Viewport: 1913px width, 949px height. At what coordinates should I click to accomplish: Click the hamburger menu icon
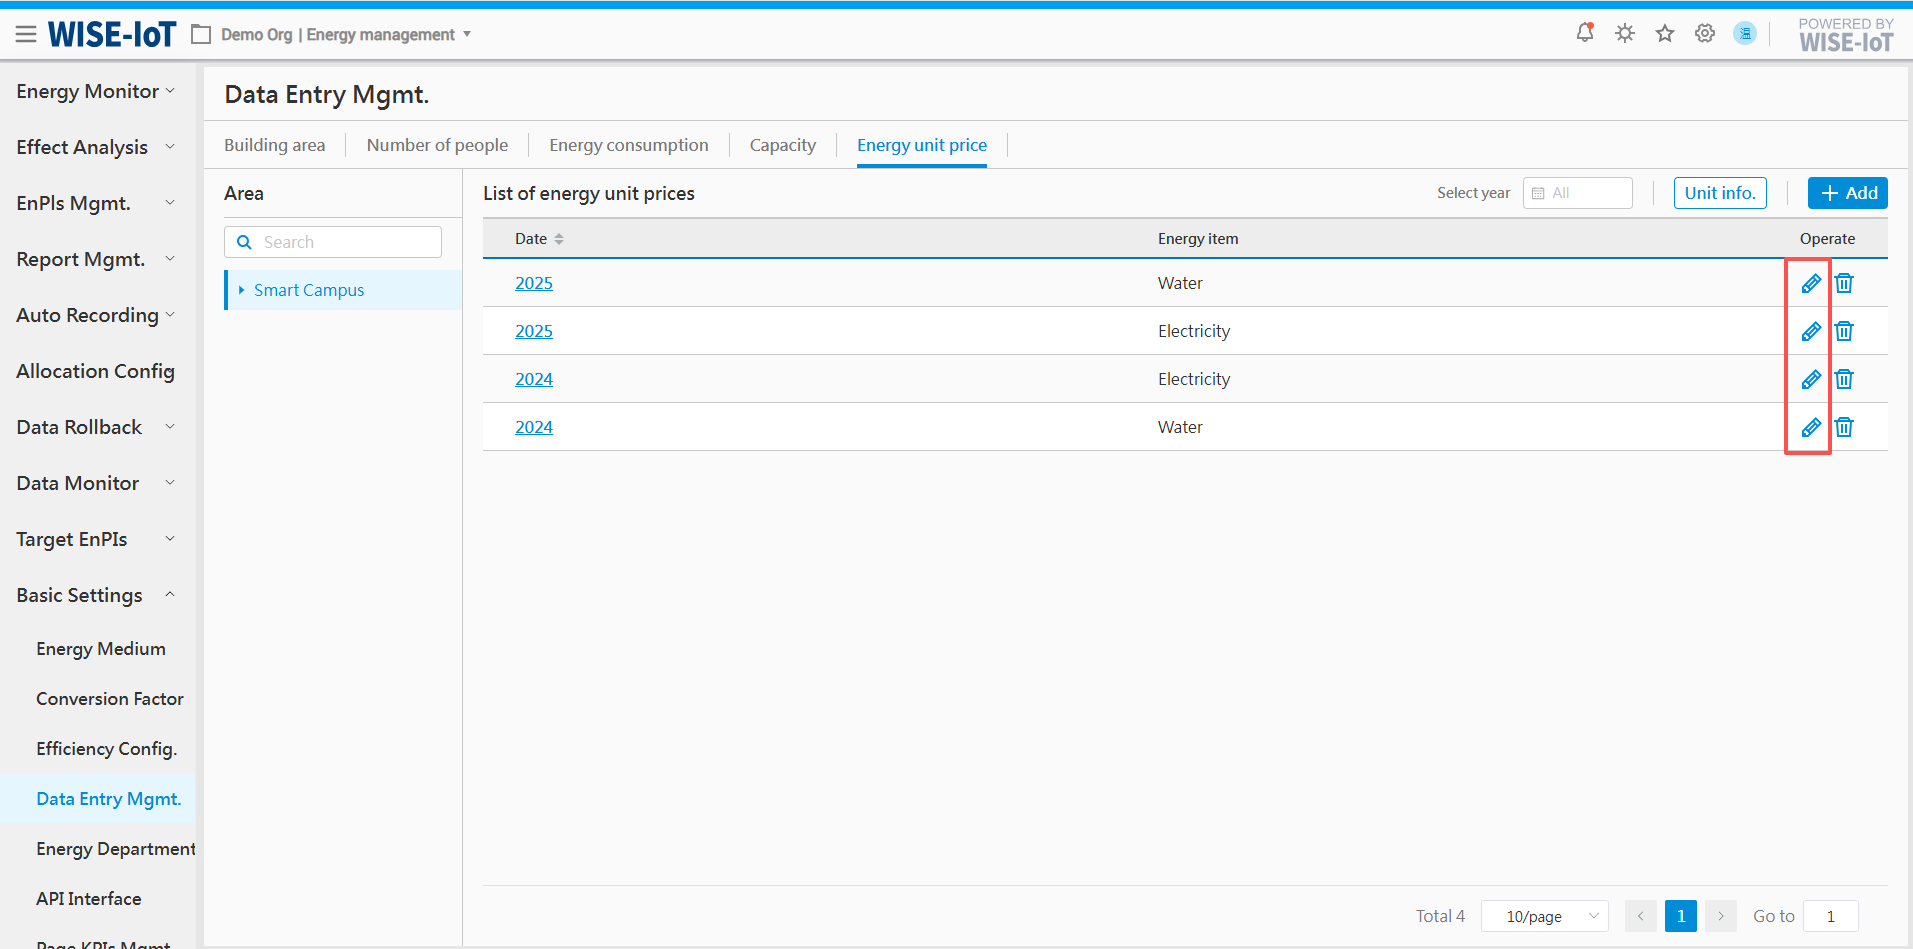(x=26, y=35)
